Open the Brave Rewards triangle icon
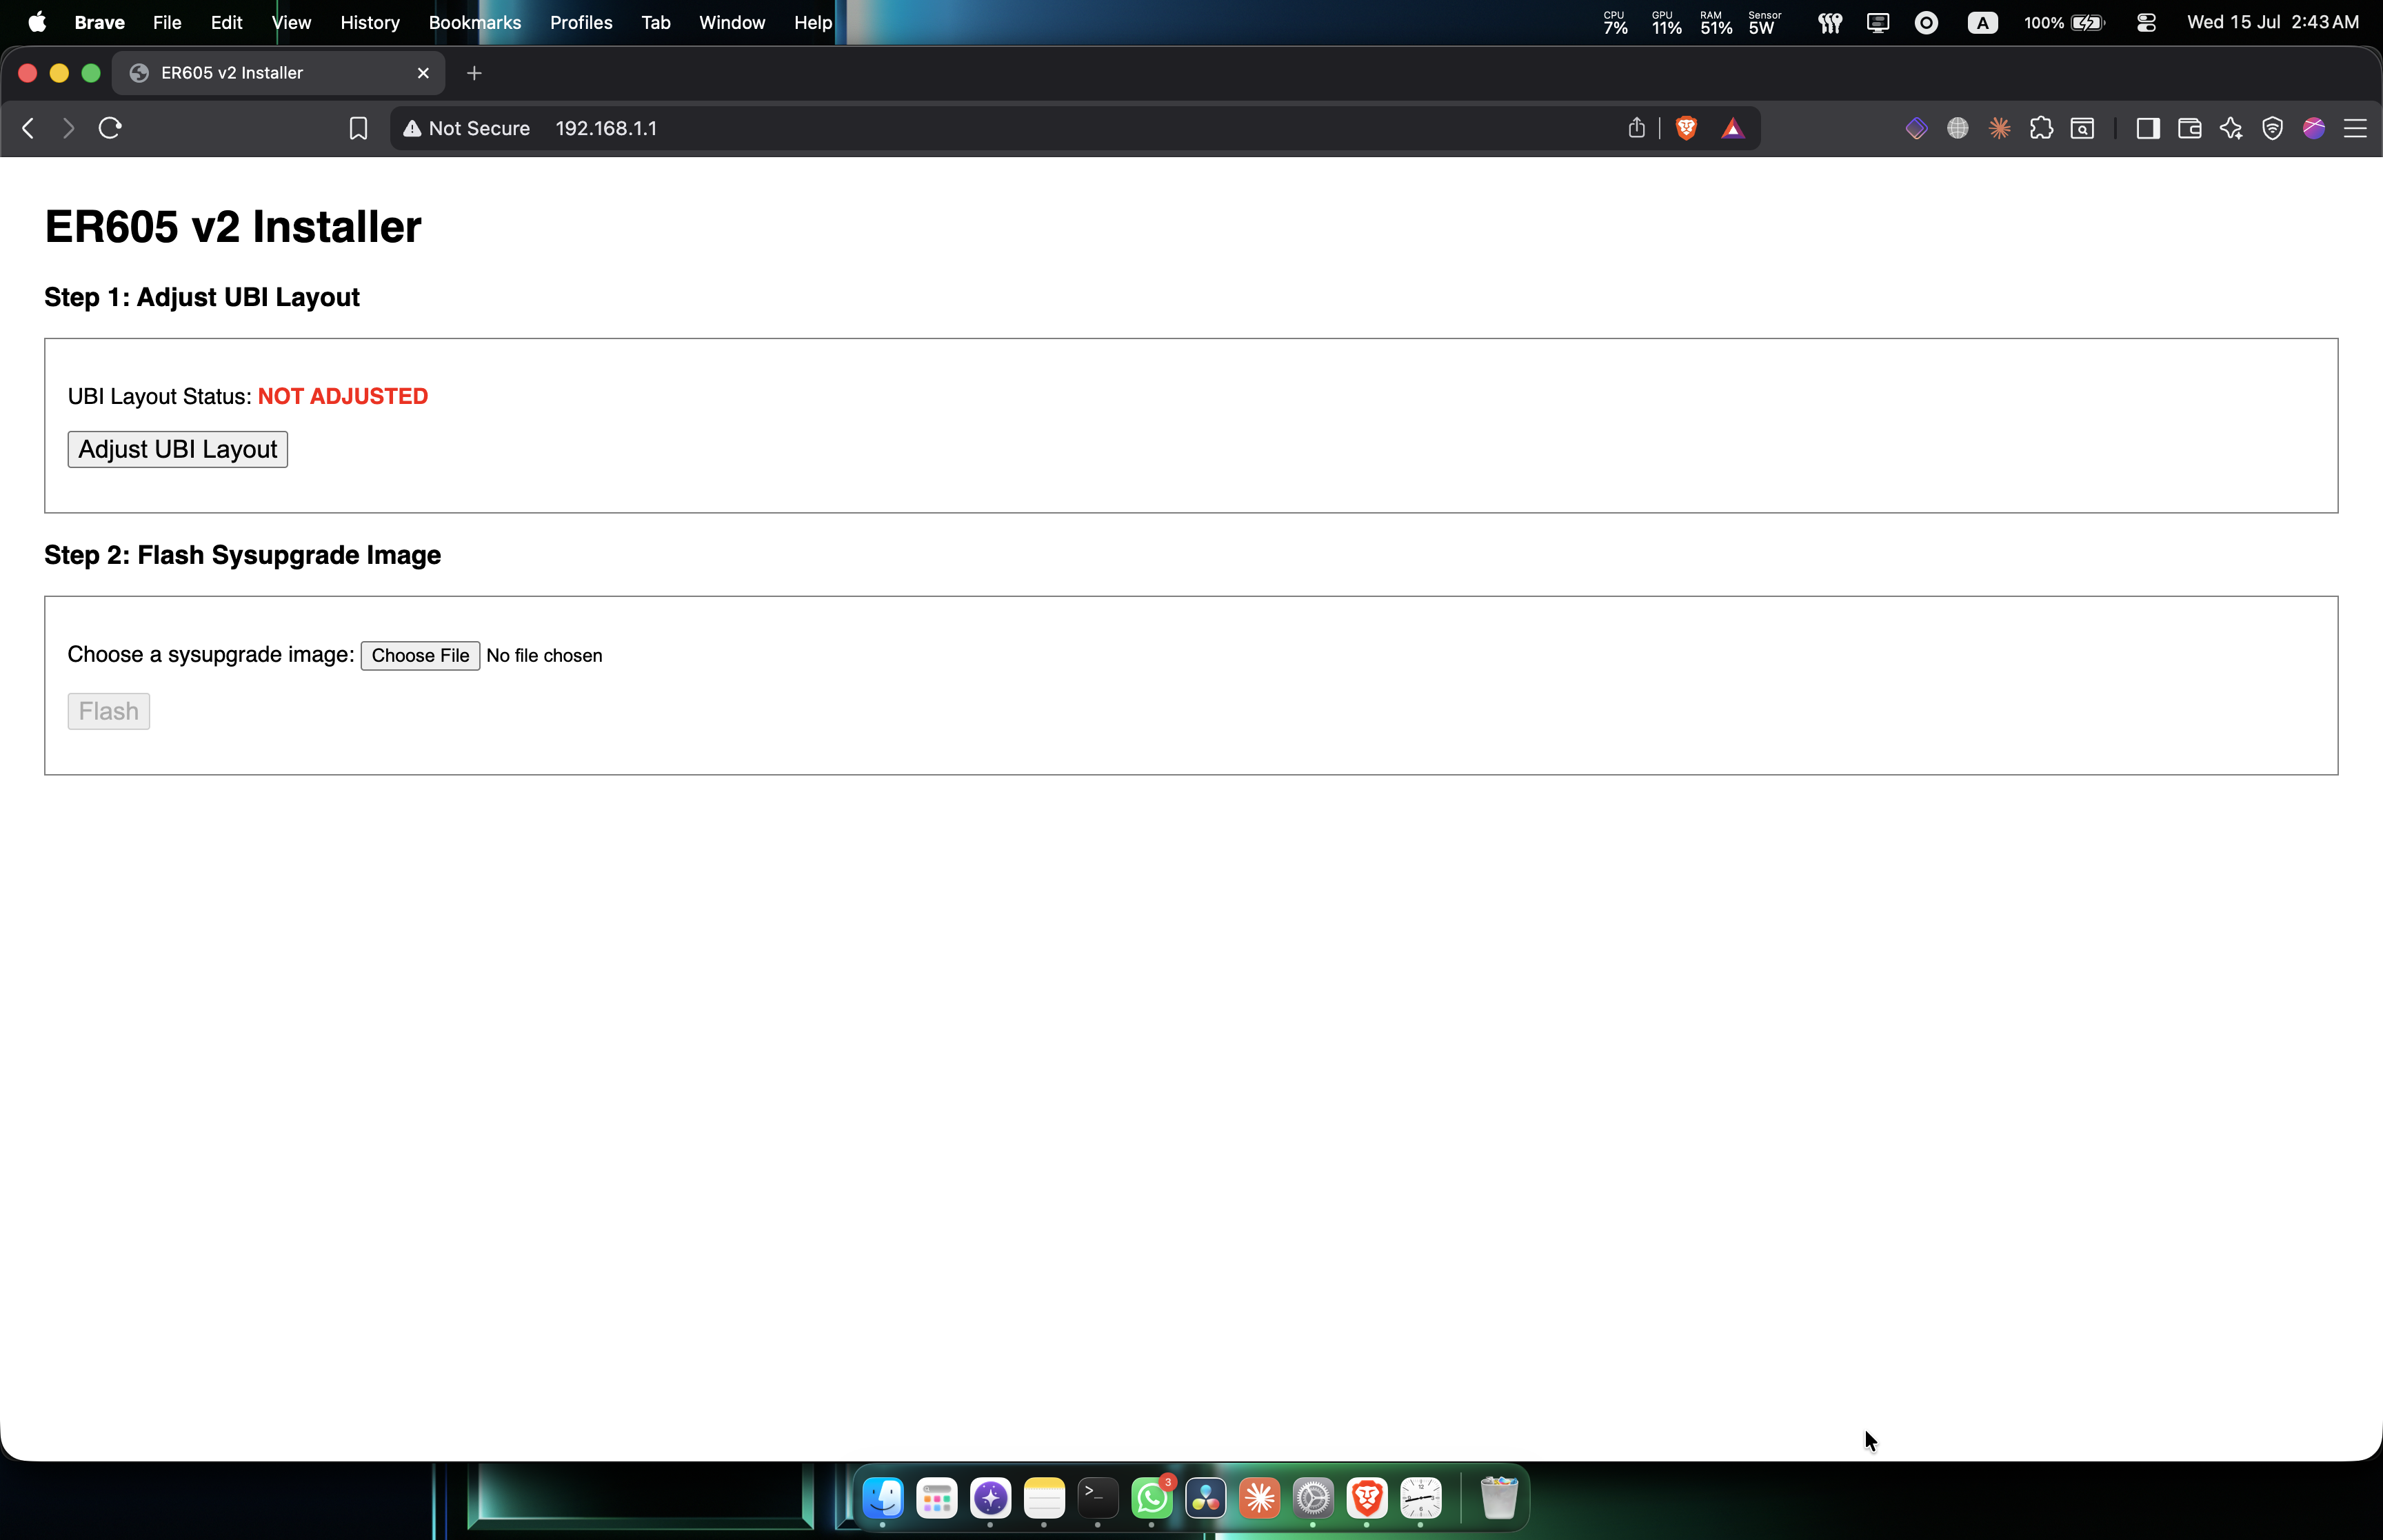 pos(1733,128)
